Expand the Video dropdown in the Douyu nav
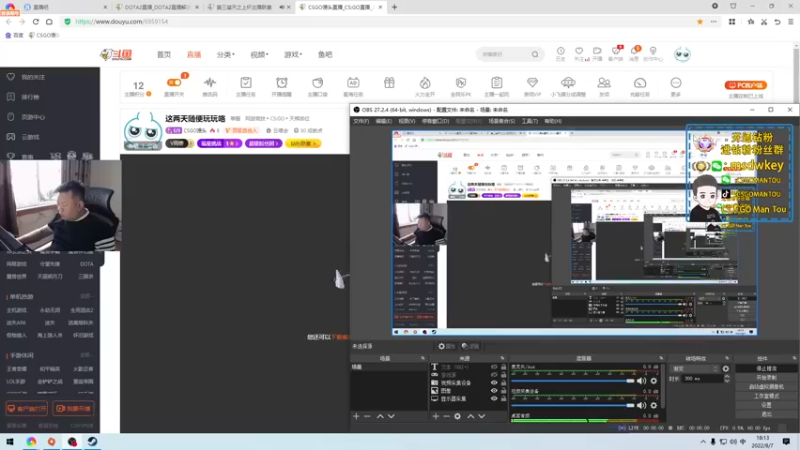The width and height of the screenshot is (800, 450). (x=259, y=55)
